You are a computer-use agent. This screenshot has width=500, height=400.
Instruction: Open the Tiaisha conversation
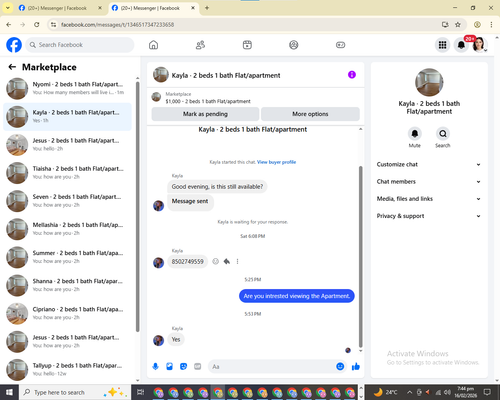coord(67,173)
